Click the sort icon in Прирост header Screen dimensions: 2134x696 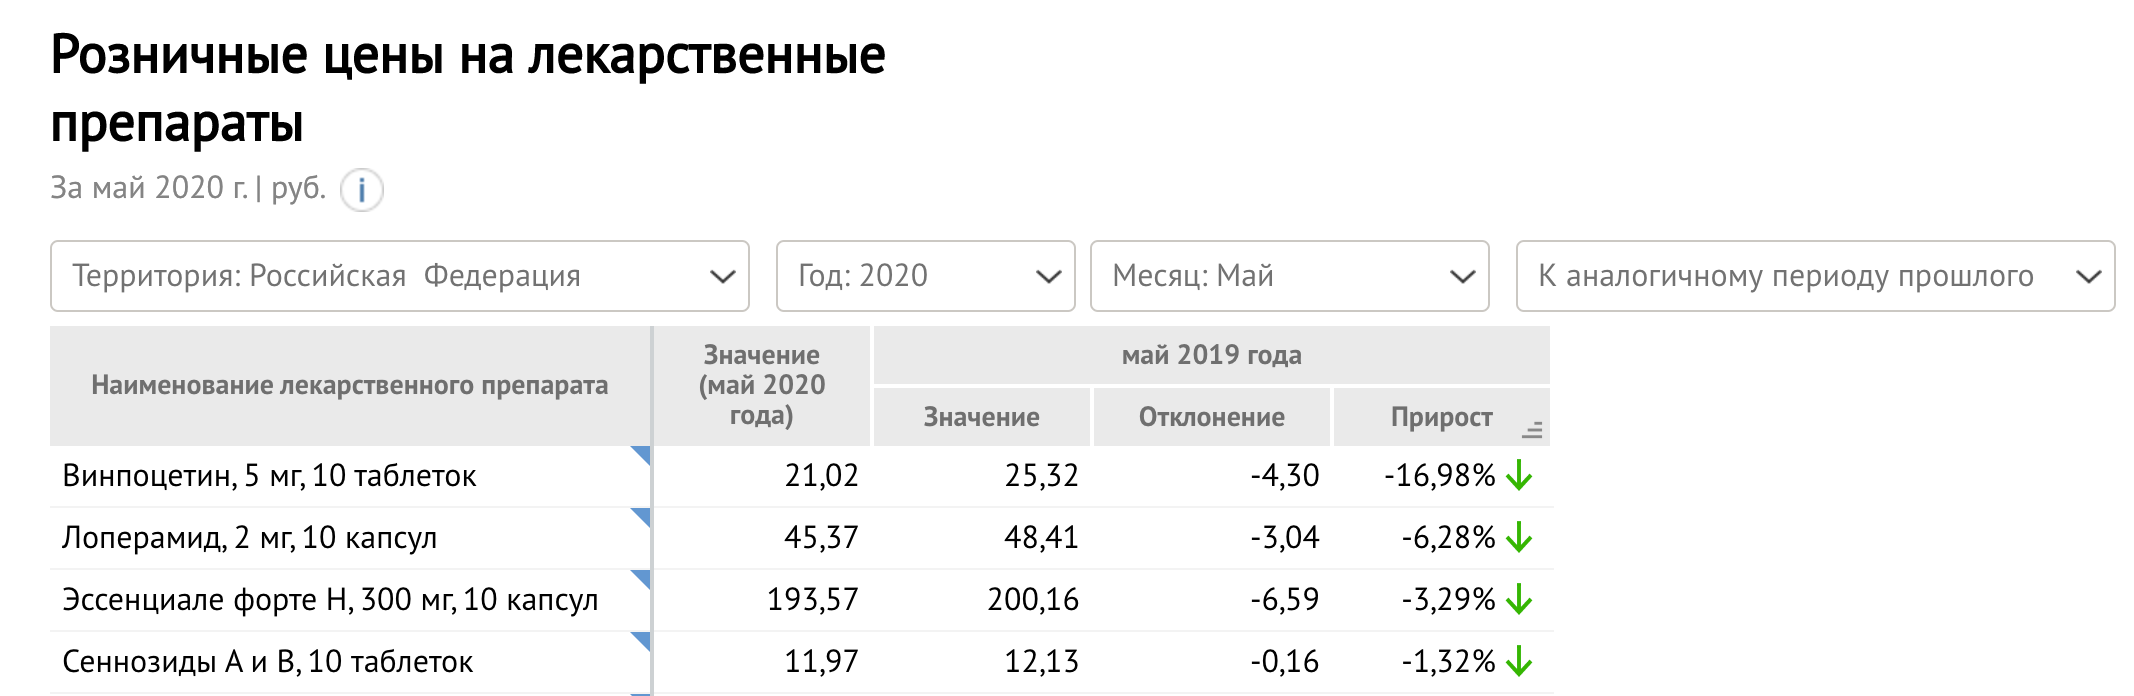coord(1531,430)
